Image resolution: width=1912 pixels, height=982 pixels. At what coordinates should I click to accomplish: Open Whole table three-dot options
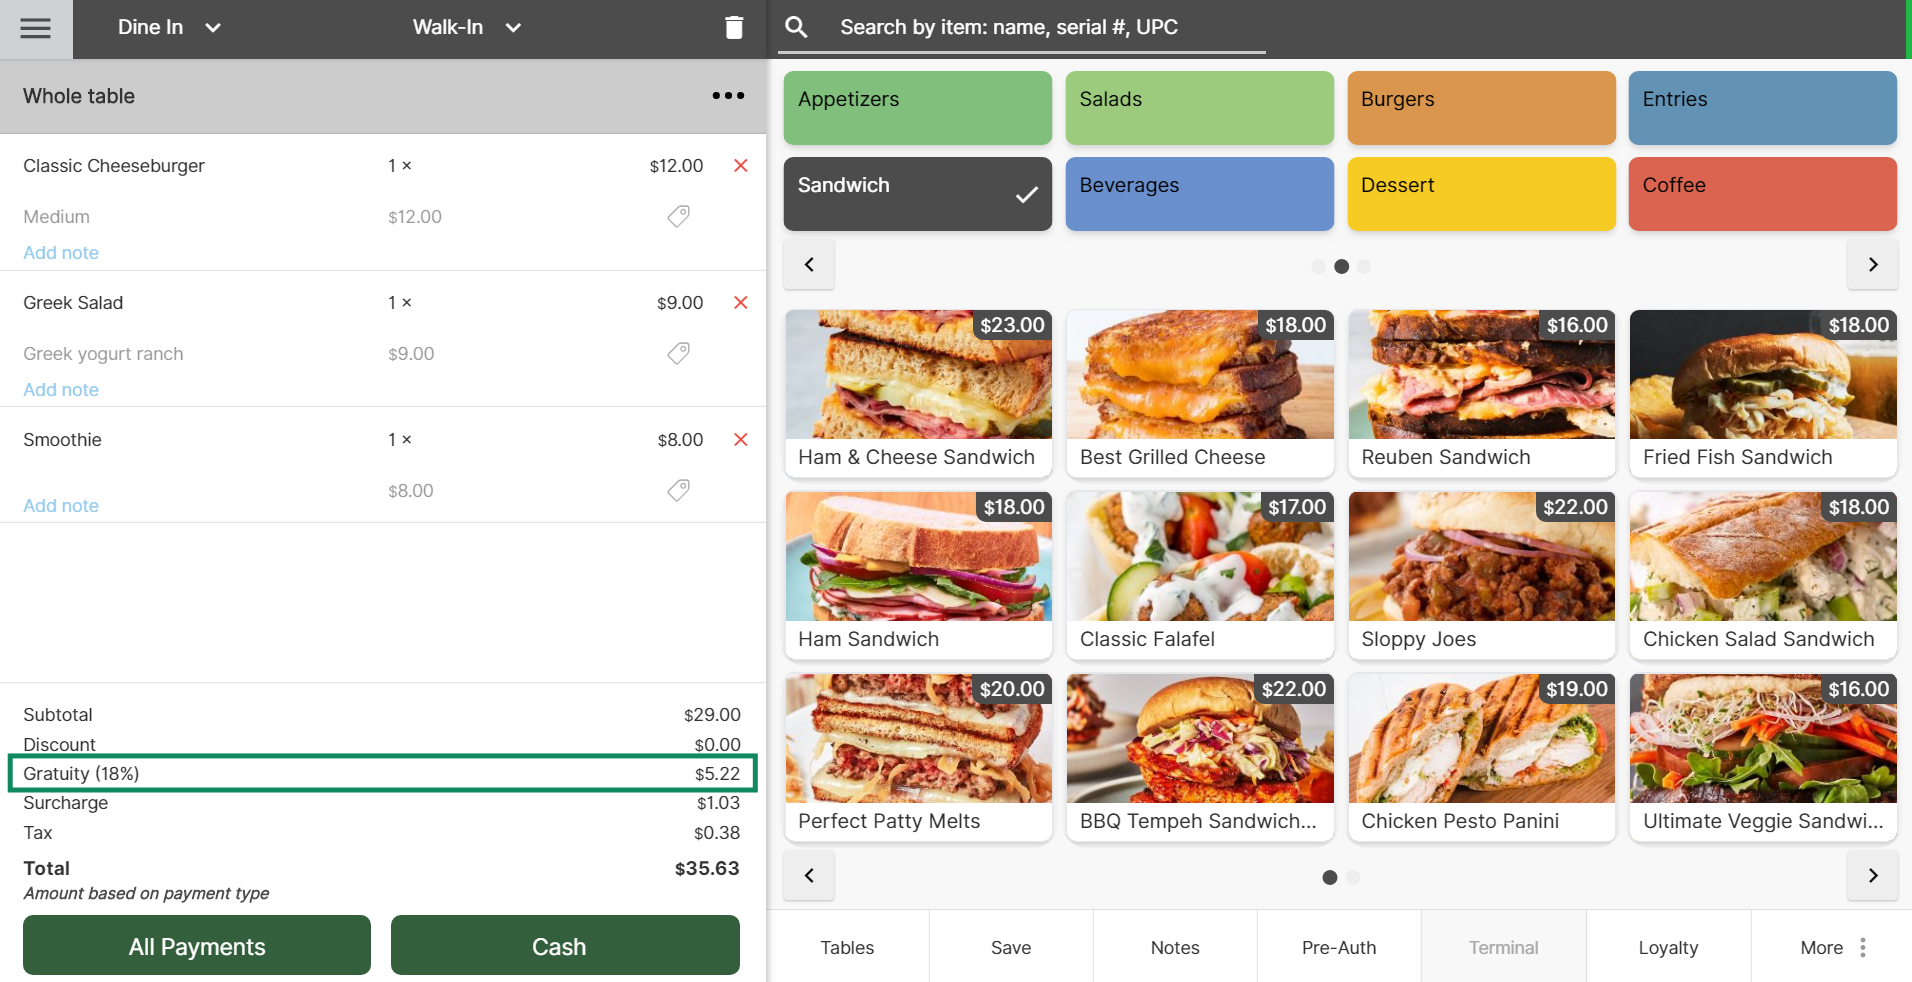(728, 96)
